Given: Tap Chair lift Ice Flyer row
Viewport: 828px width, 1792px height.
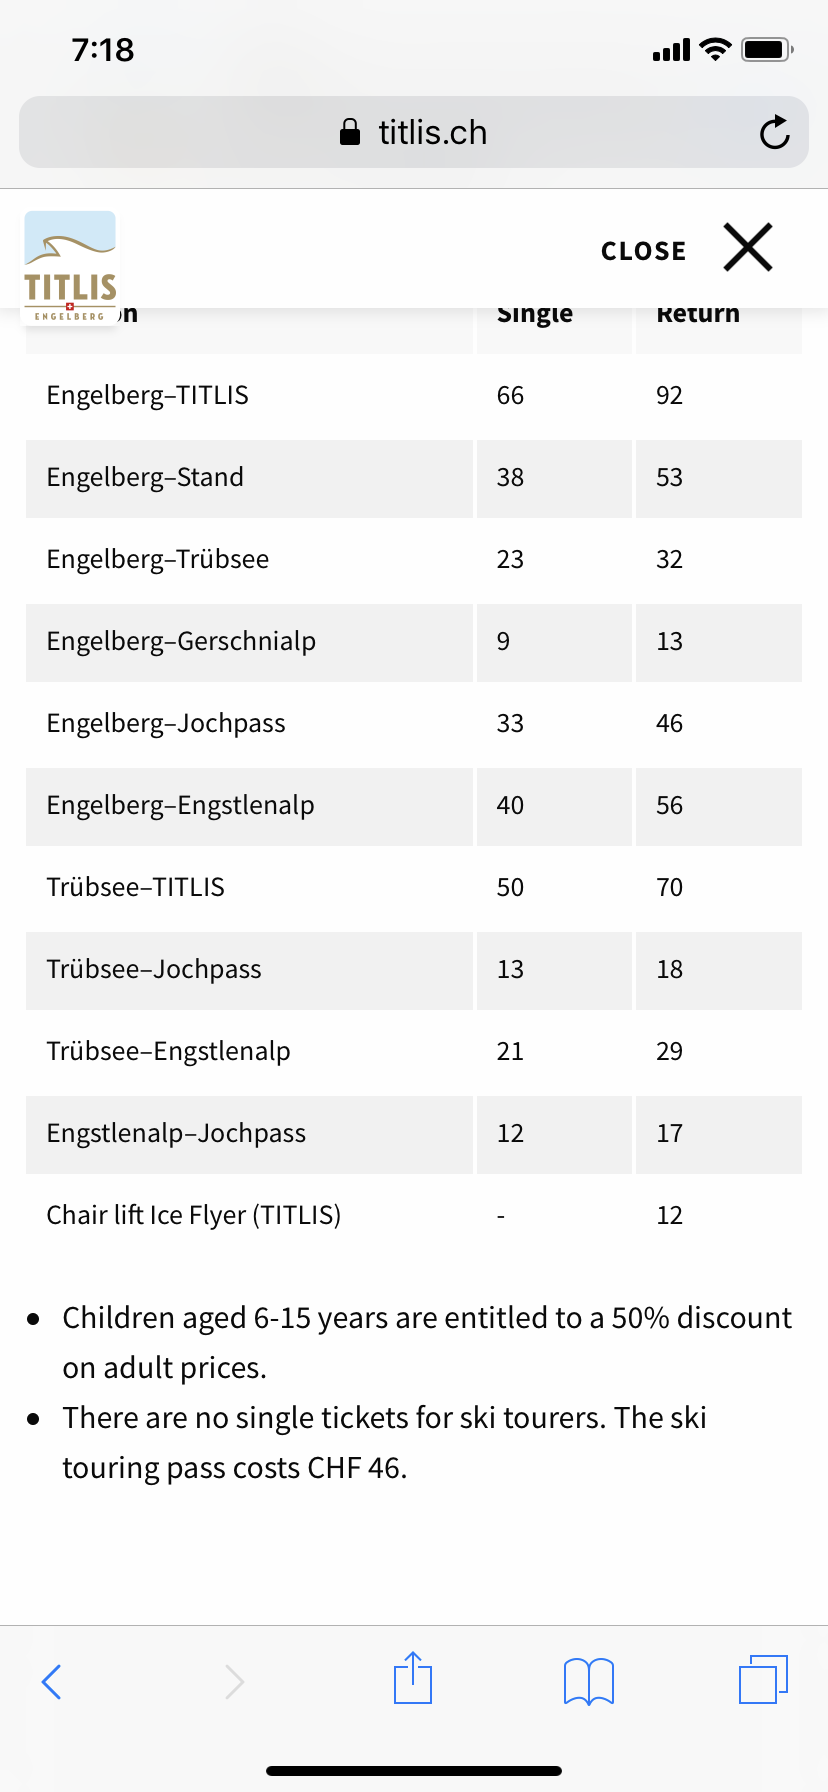Looking at the screenshot, I should pyautogui.click(x=414, y=1215).
